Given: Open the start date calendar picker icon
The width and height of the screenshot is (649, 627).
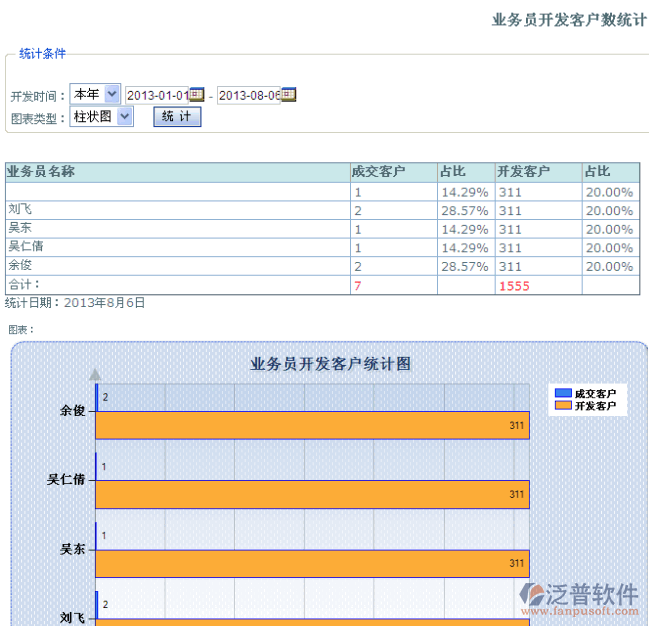Looking at the screenshot, I should [x=197, y=95].
